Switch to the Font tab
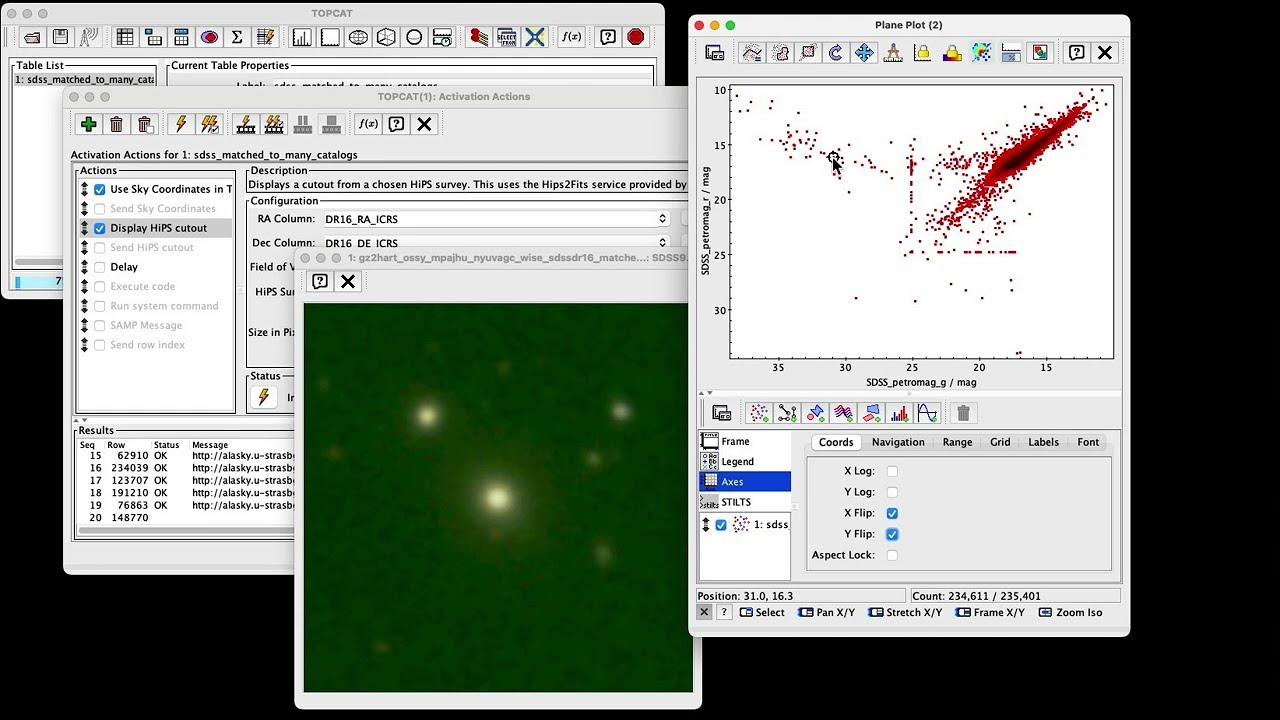This screenshot has height=720, width=1280. pyautogui.click(x=1088, y=442)
